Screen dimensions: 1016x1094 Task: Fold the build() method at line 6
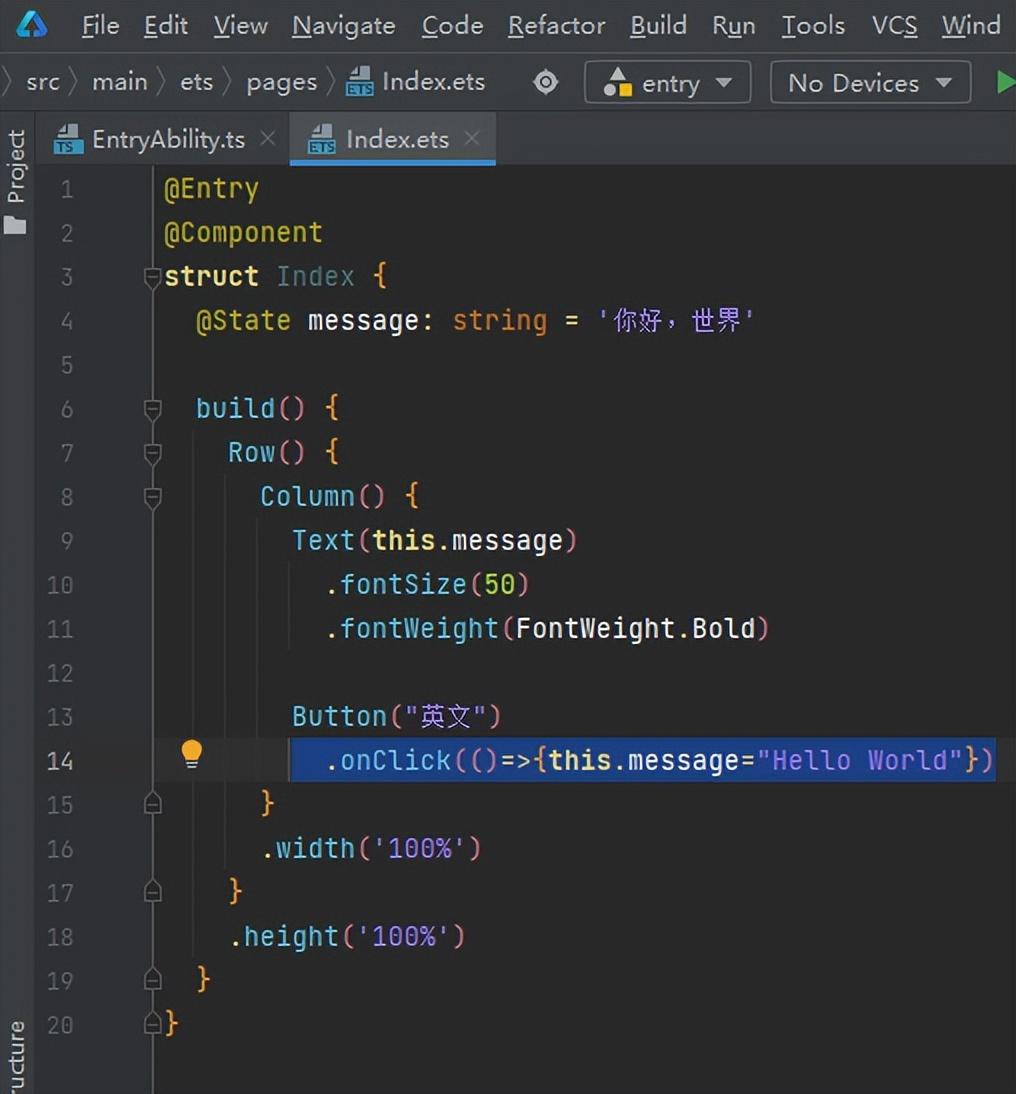pos(152,409)
